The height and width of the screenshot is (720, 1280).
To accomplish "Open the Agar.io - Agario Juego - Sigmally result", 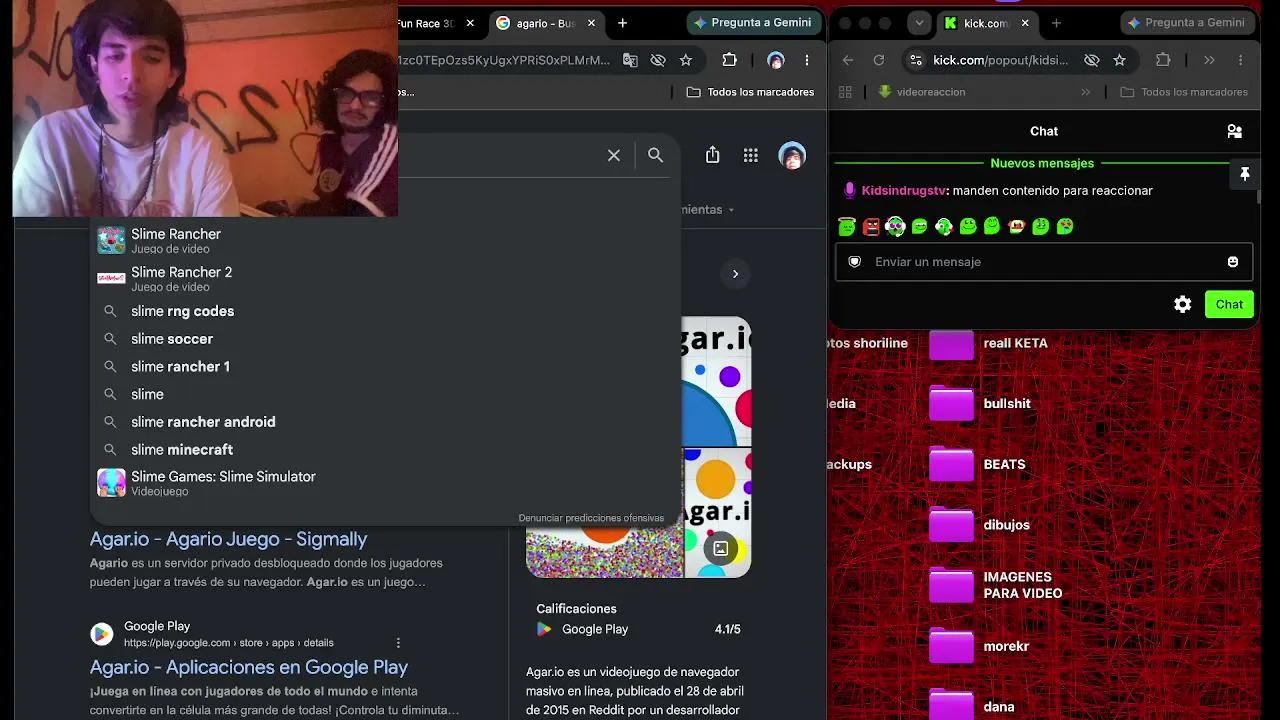I will tap(229, 539).
